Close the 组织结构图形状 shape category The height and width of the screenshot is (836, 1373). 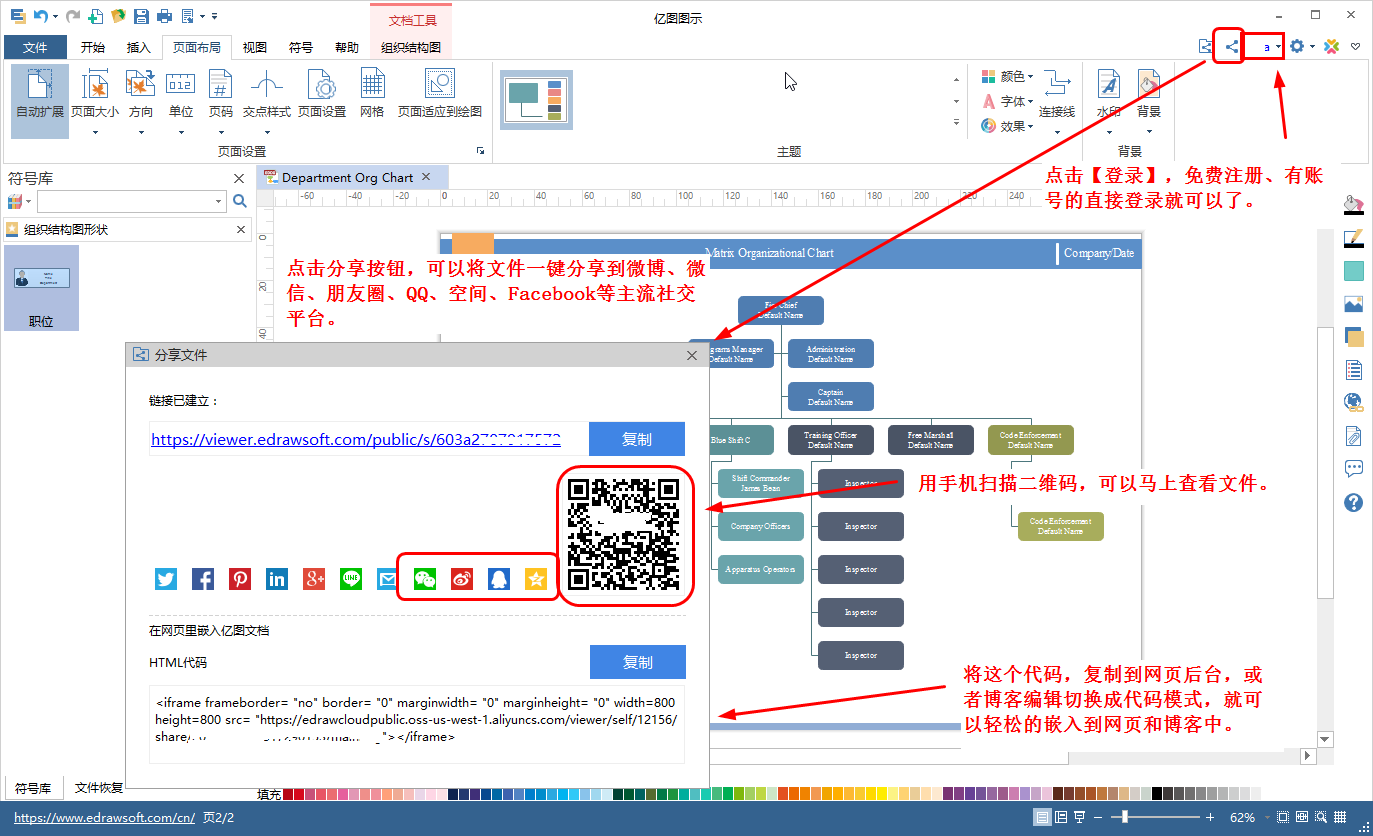point(241,229)
